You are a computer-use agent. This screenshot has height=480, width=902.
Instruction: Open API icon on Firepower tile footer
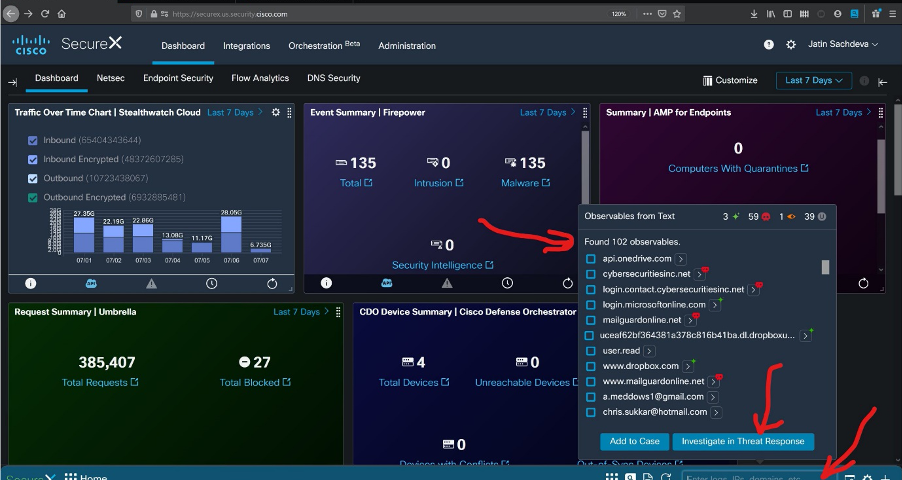pos(387,283)
